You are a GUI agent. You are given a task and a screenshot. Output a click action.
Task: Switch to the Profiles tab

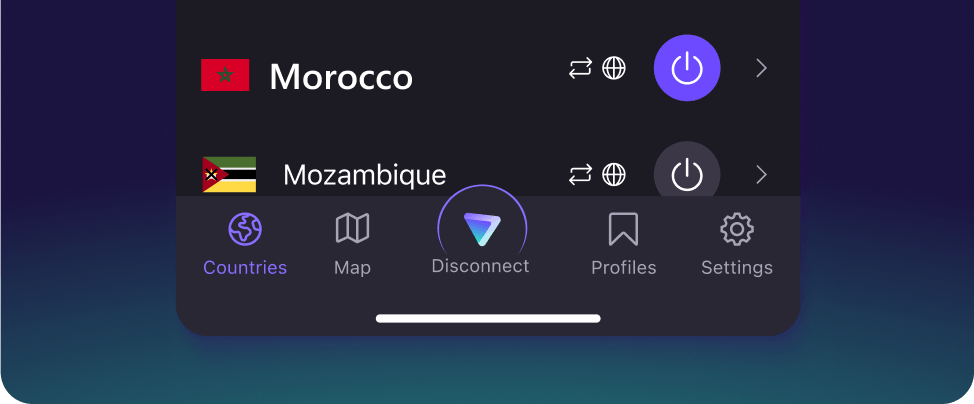623,244
